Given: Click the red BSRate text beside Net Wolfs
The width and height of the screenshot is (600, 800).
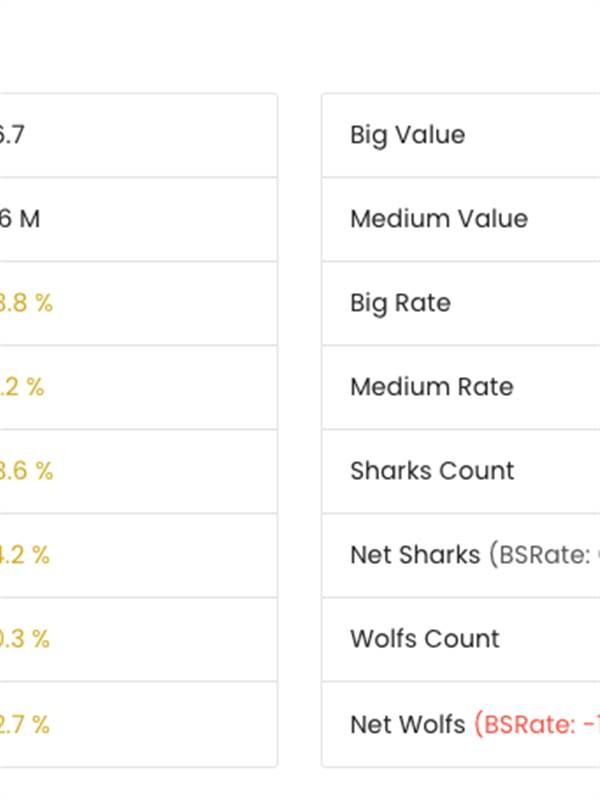Looking at the screenshot, I should (x=537, y=724).
